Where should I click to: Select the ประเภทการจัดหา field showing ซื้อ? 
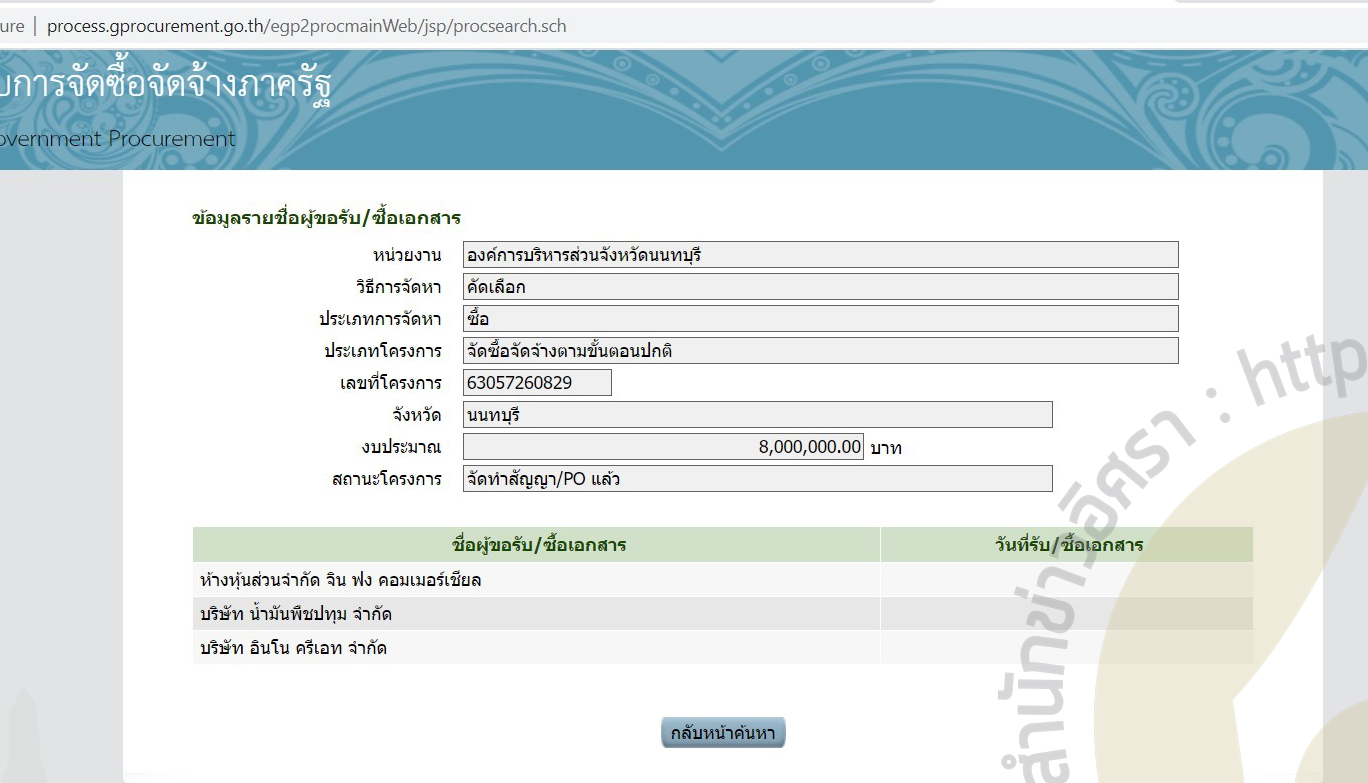point(818,318)
